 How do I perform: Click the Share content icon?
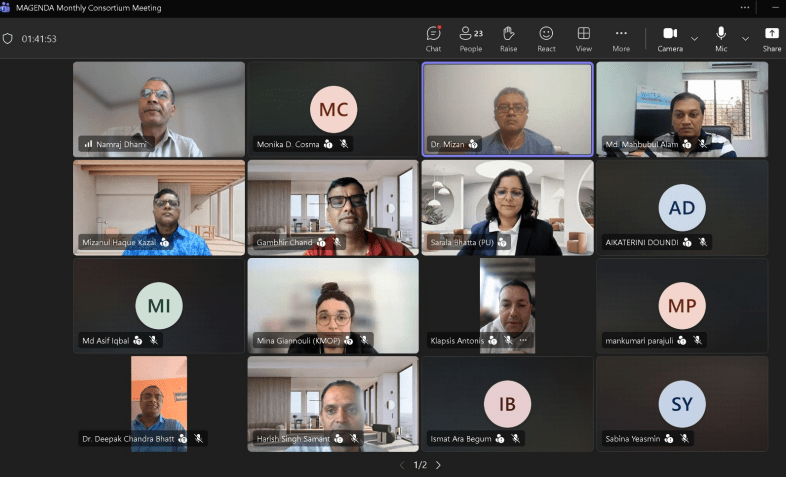pyautogui.click(x=771, y=38)
